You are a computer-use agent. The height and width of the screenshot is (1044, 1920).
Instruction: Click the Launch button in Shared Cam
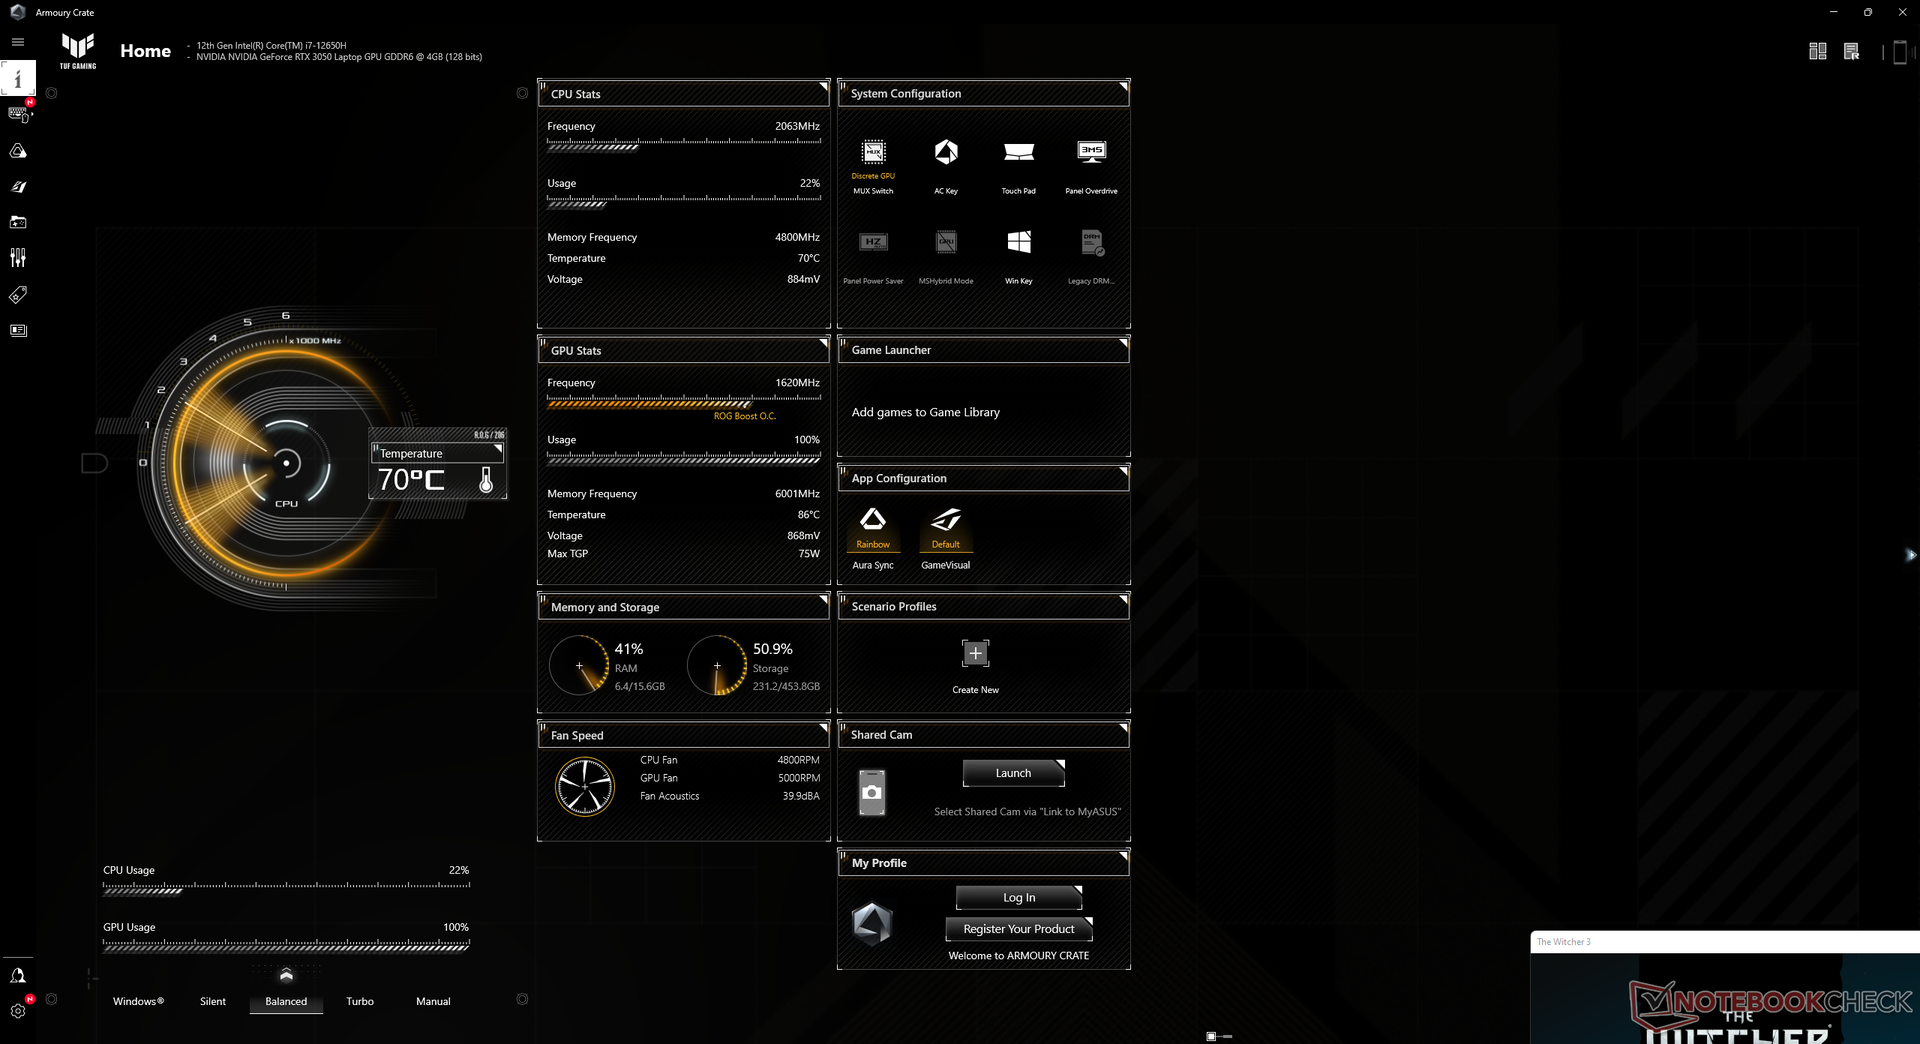(1013, 773)
